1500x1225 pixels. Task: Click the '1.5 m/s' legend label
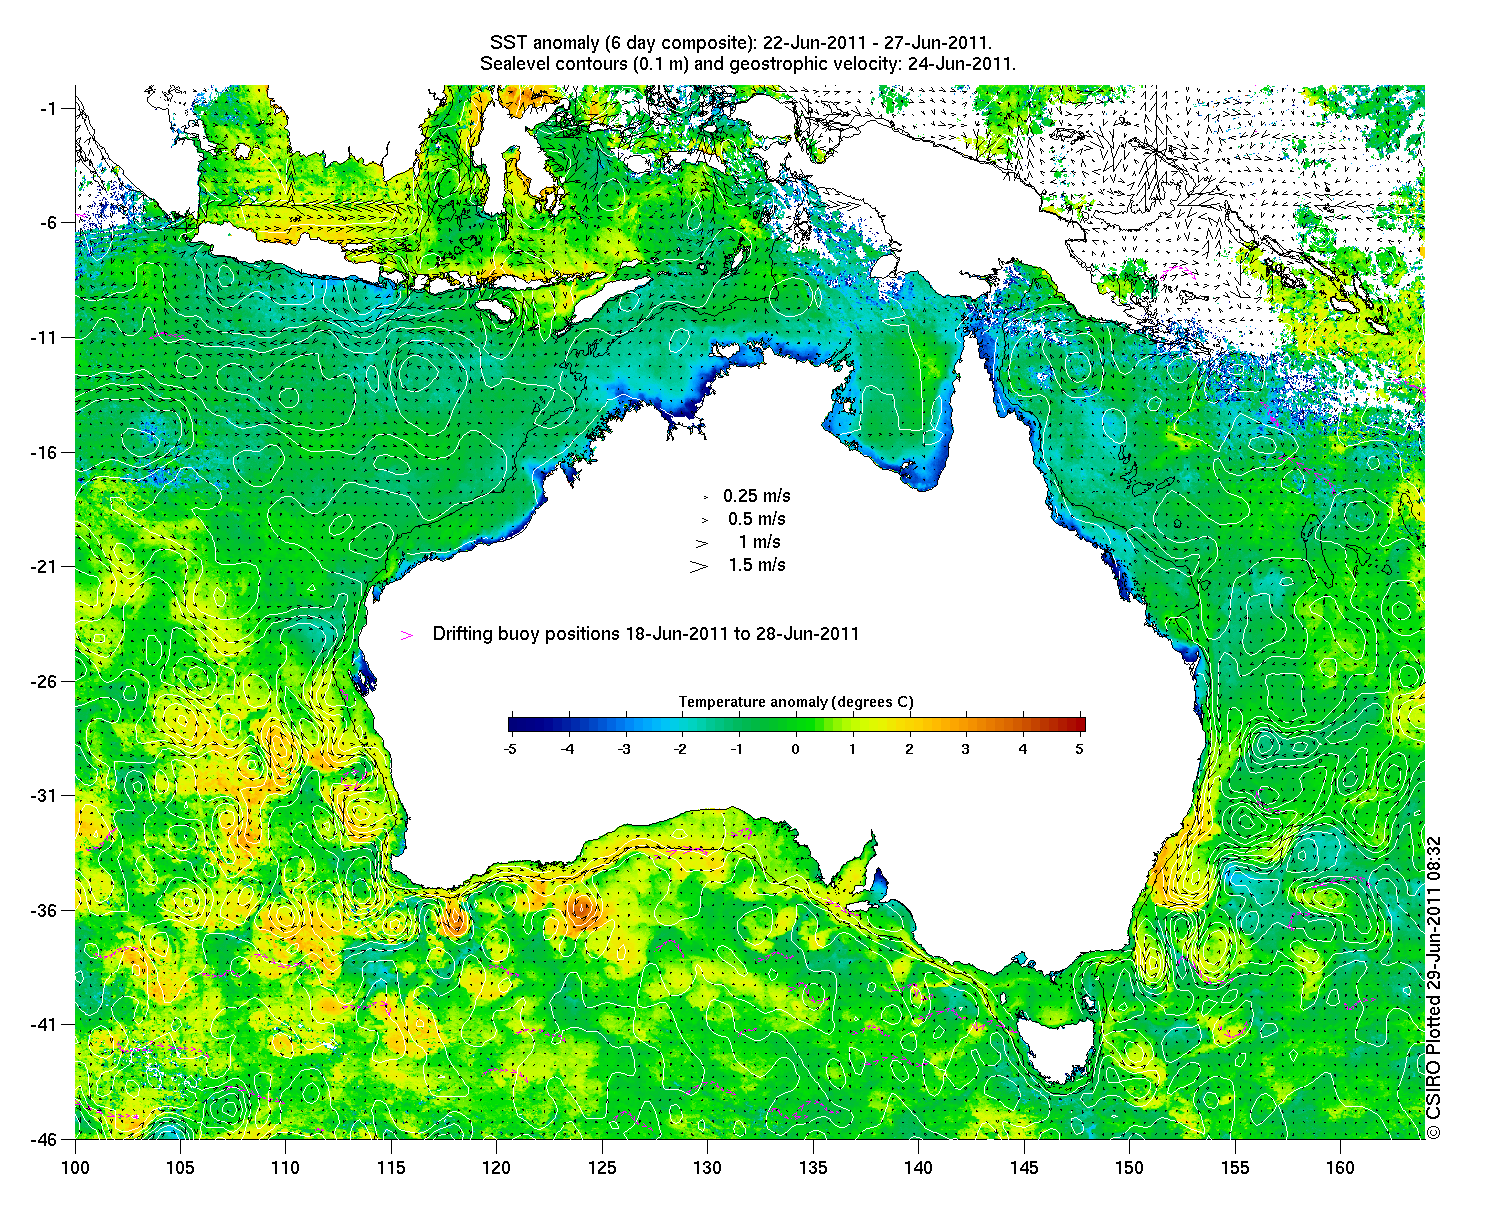(757, 565)
